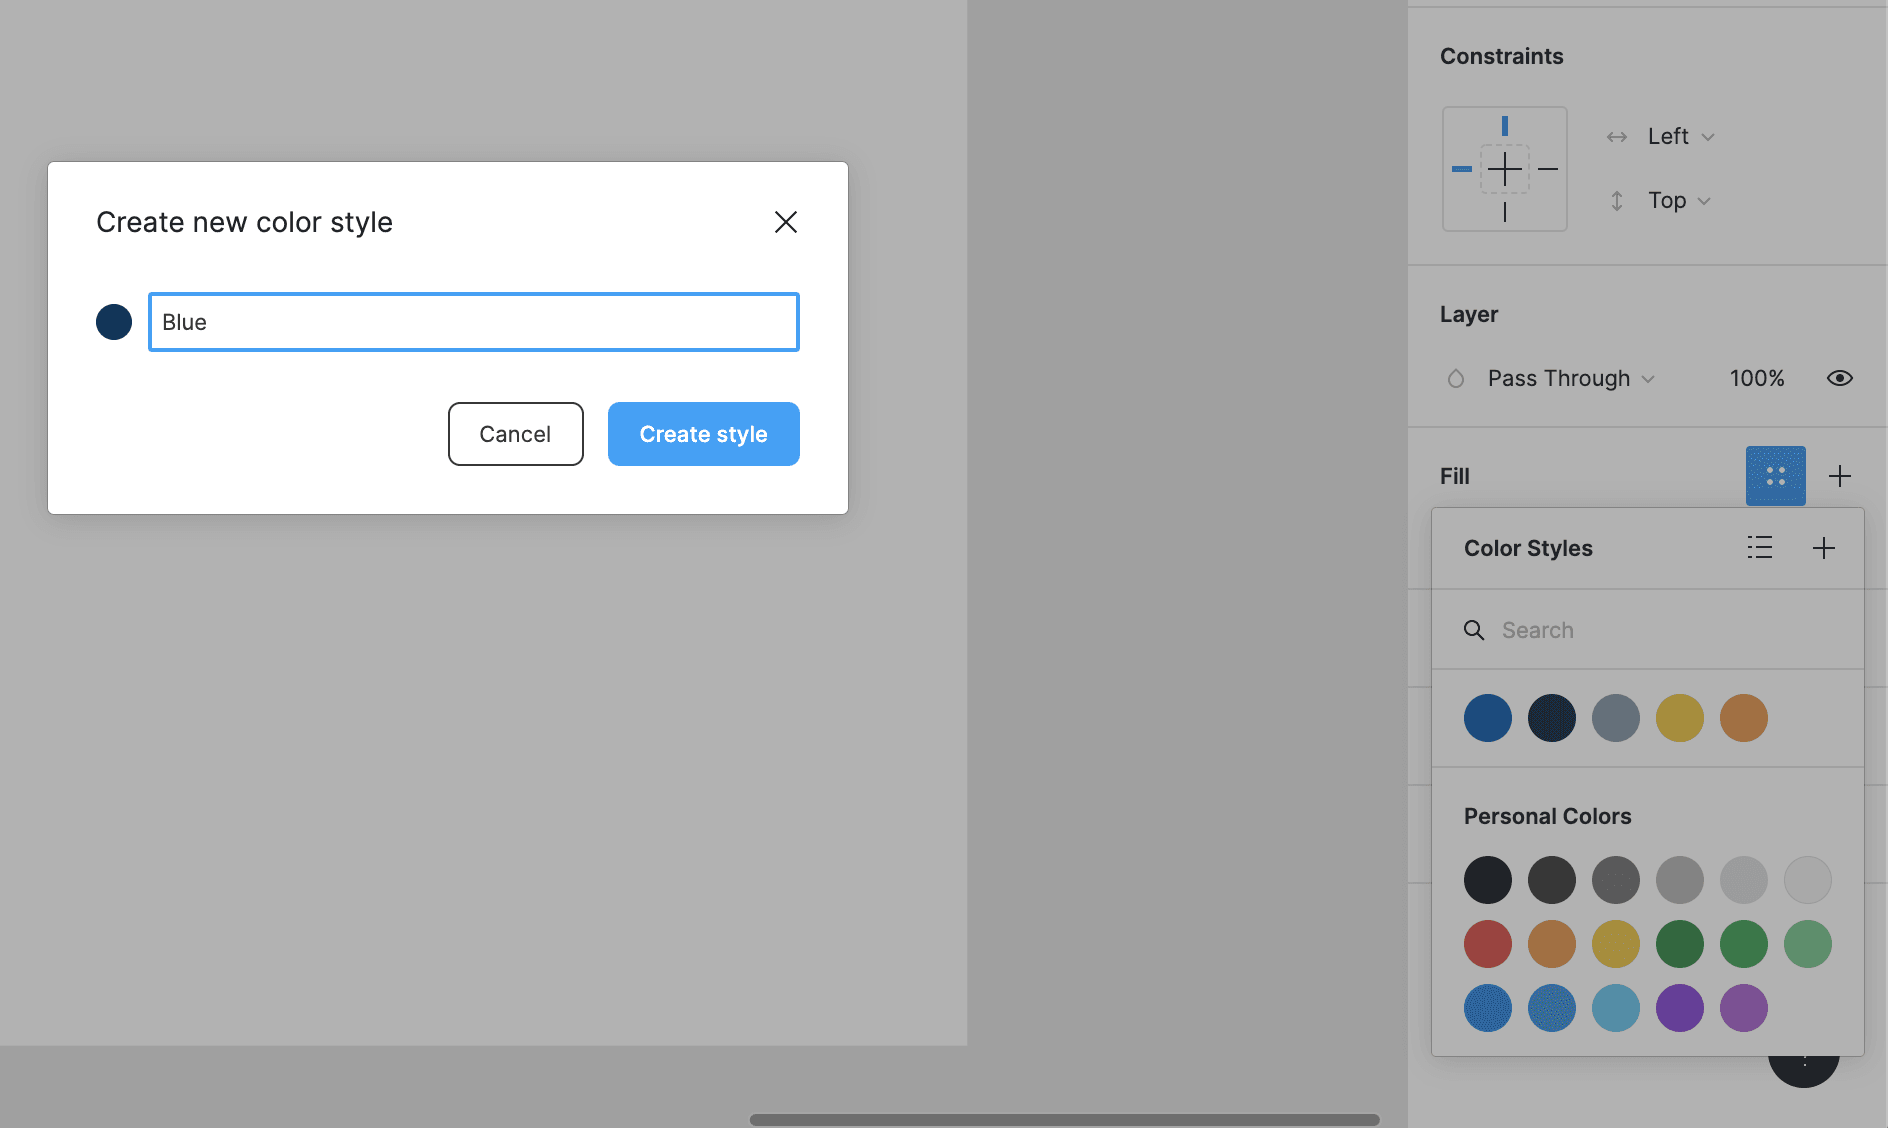This screenshot has height=1128, width=1888.
Task: Pick the red Personal Colors swatch
Action: (x=1488, y=944)
